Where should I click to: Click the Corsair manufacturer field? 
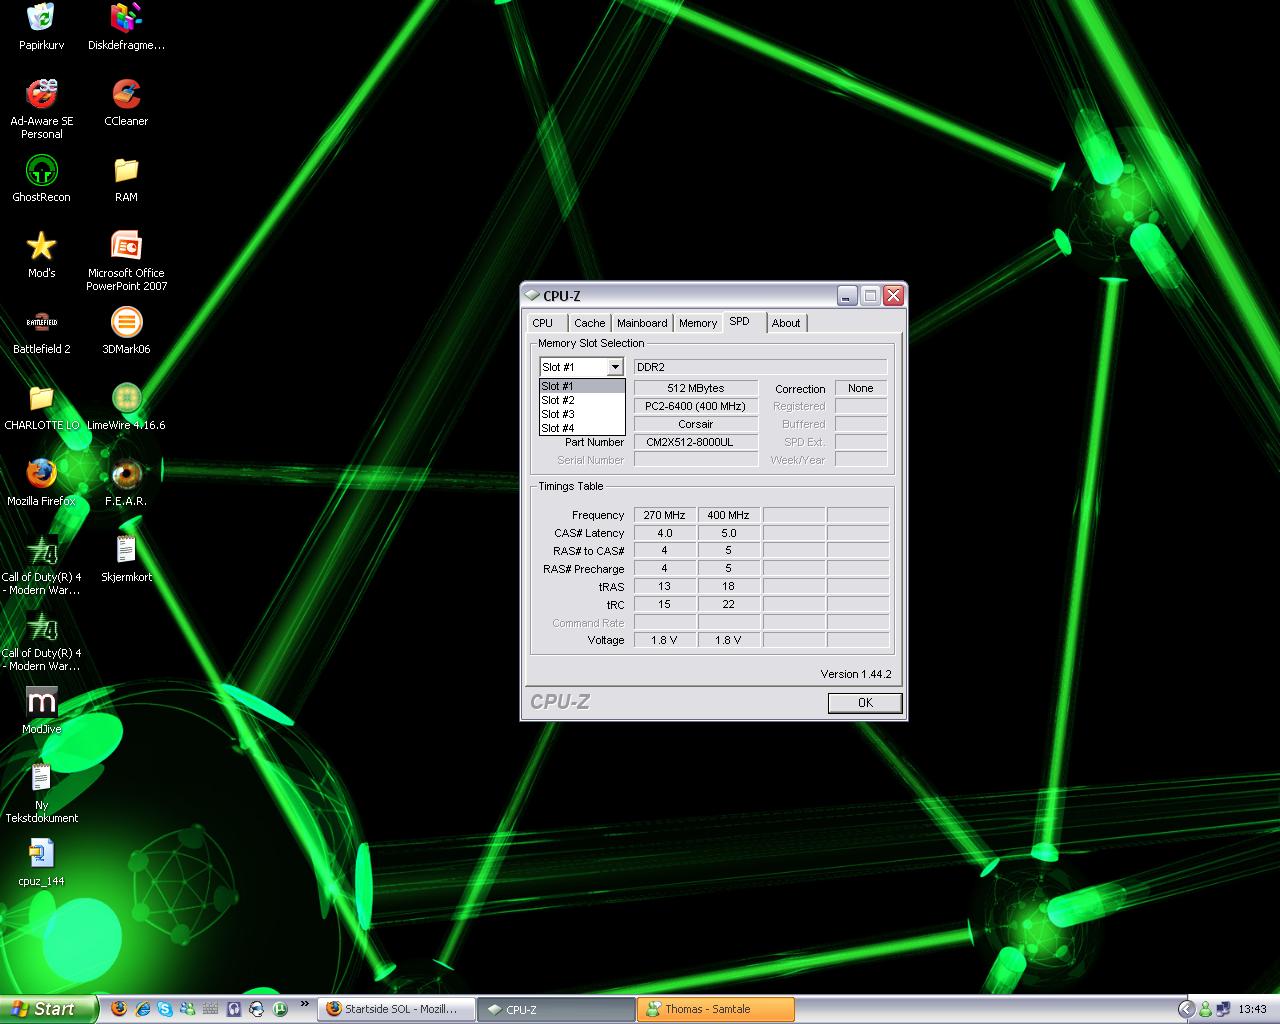coord(696,424)
